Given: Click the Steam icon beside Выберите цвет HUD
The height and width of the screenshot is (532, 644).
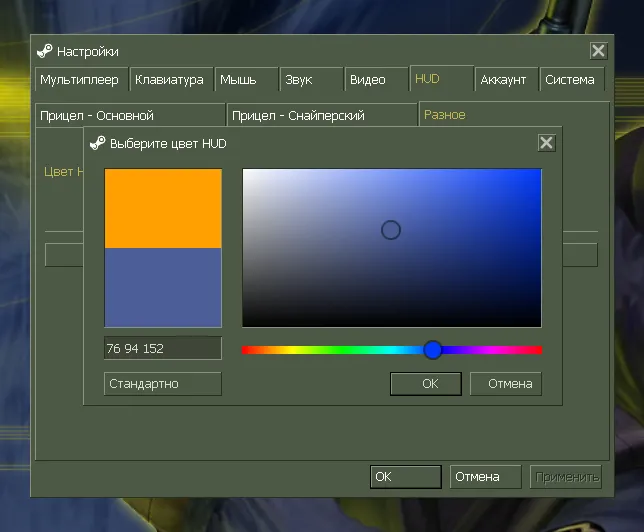Looking at the screenshot, I should 98,143.
